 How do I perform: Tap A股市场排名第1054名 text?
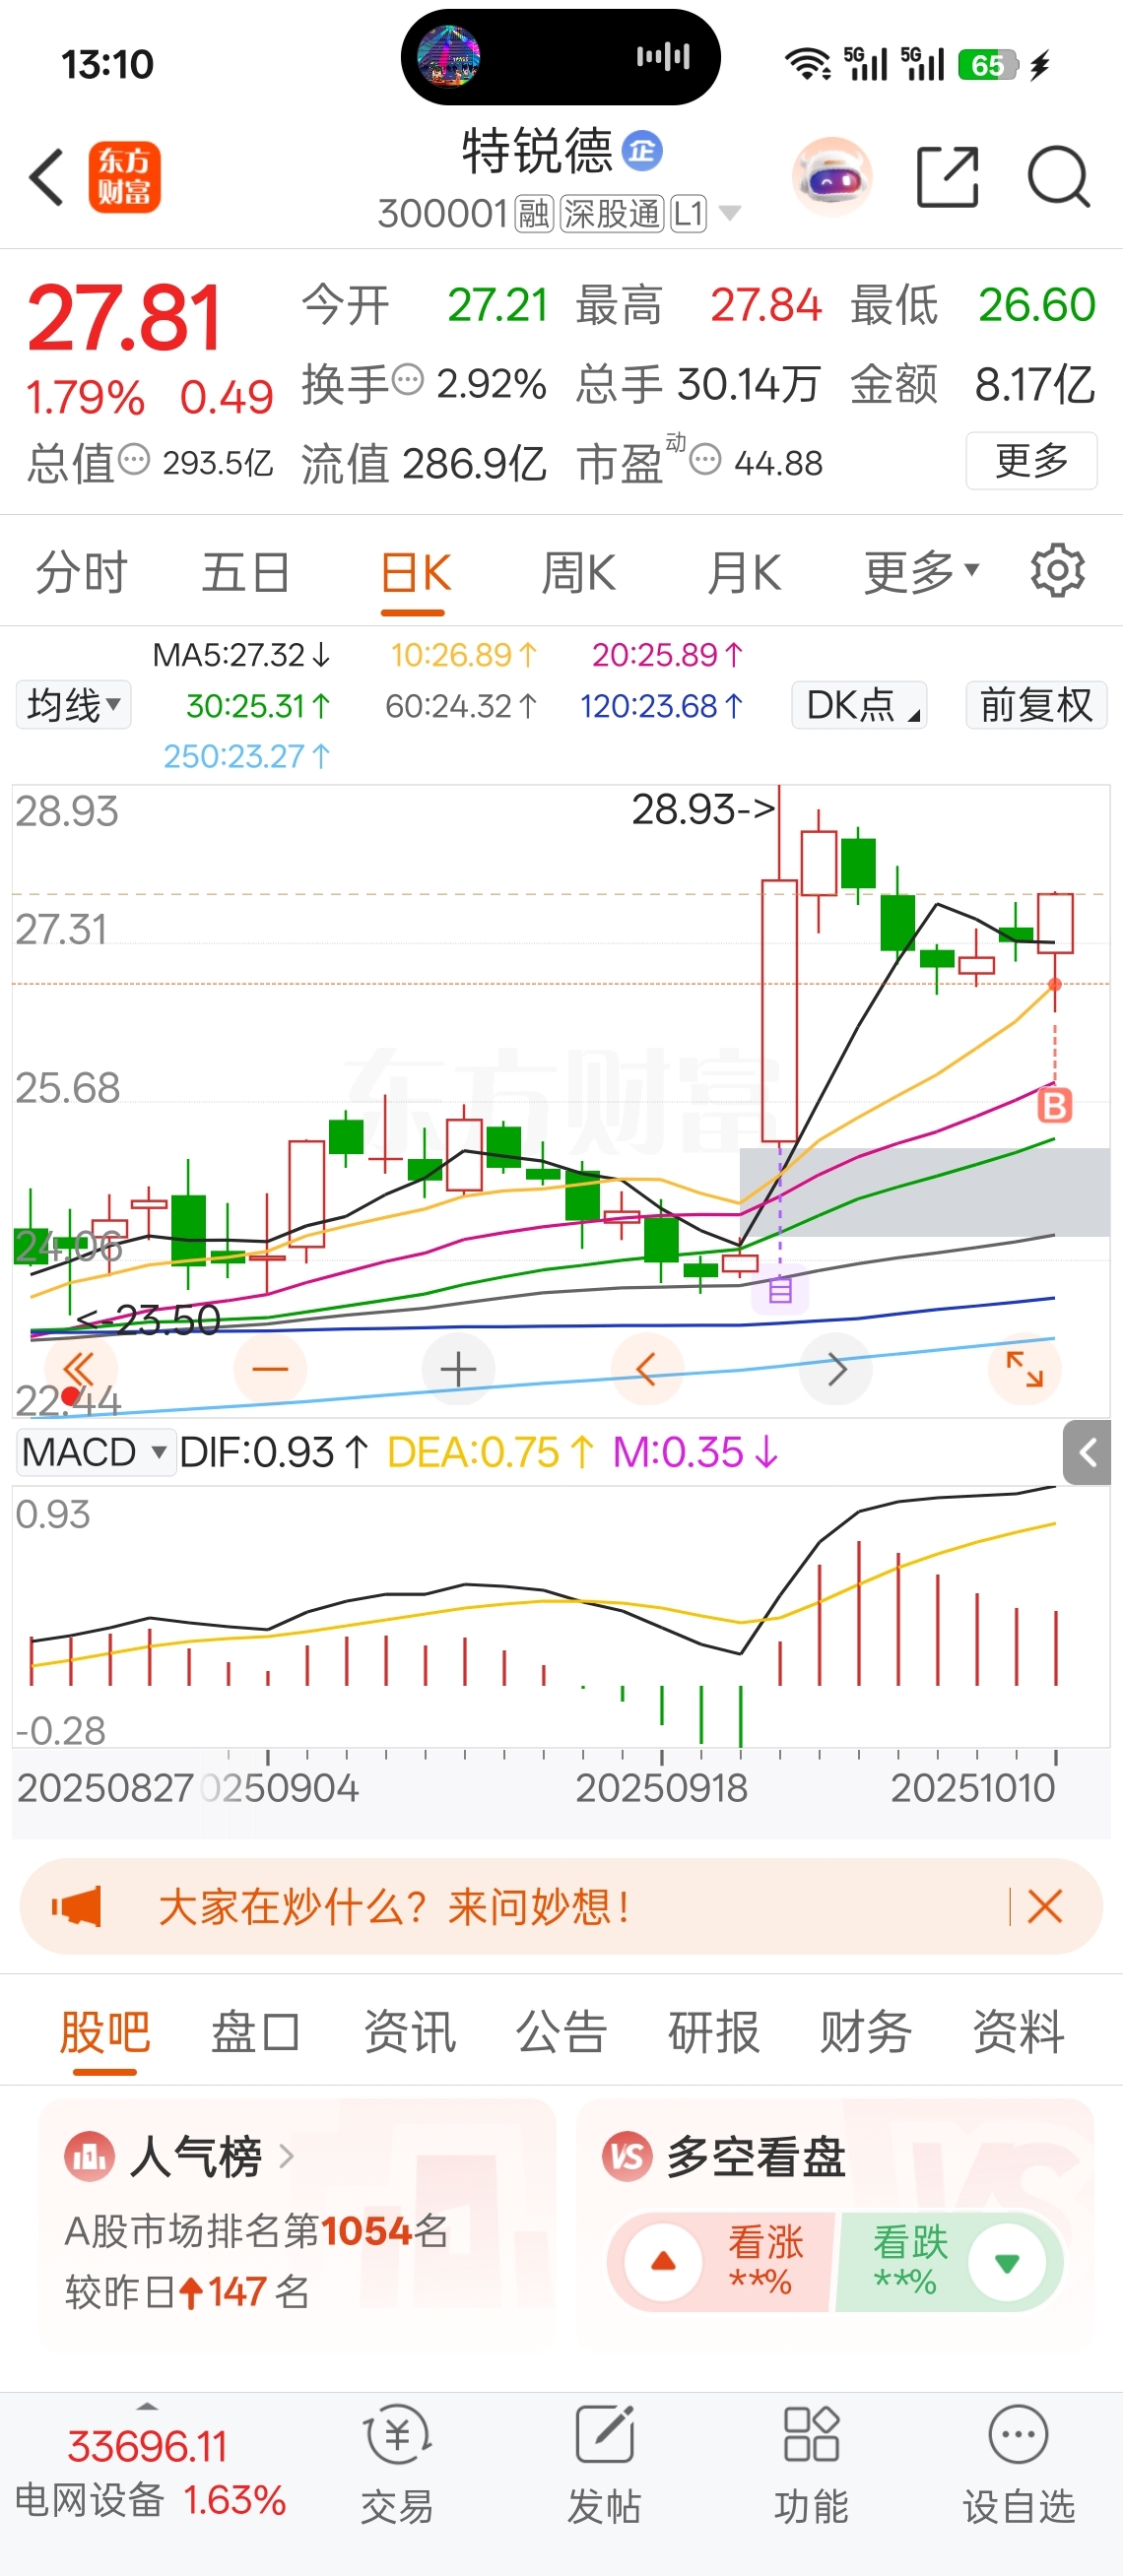point(257,2231)
